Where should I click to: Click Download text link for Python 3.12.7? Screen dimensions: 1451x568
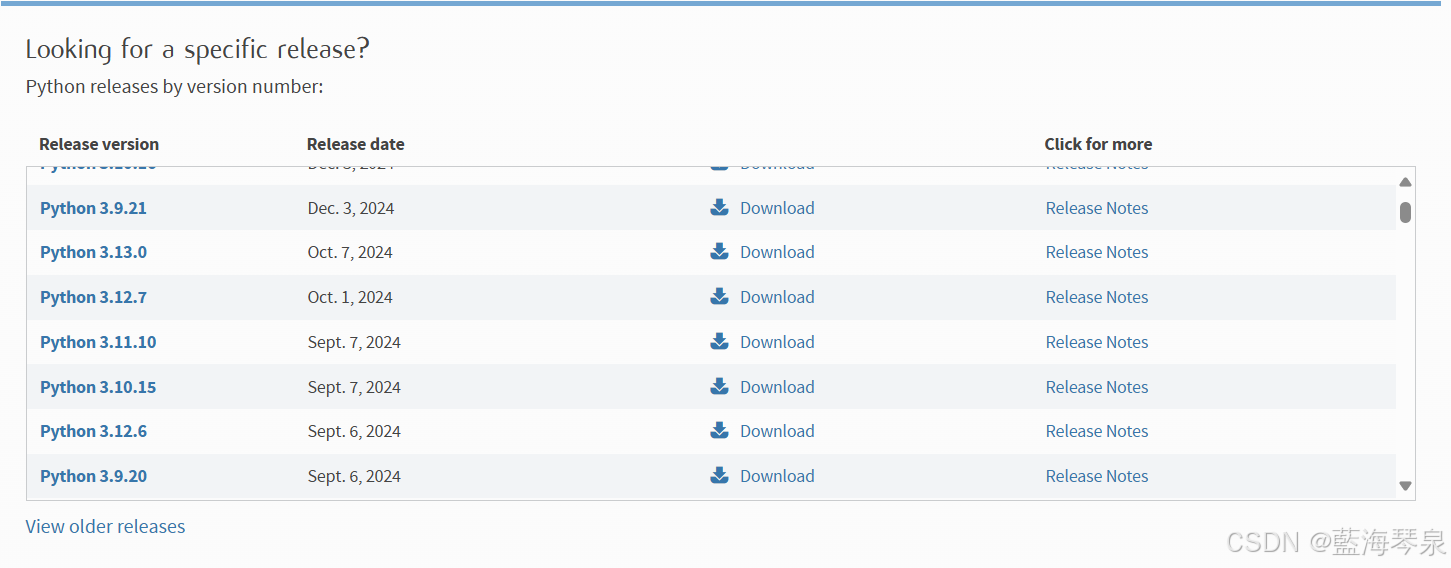[777, 297]
